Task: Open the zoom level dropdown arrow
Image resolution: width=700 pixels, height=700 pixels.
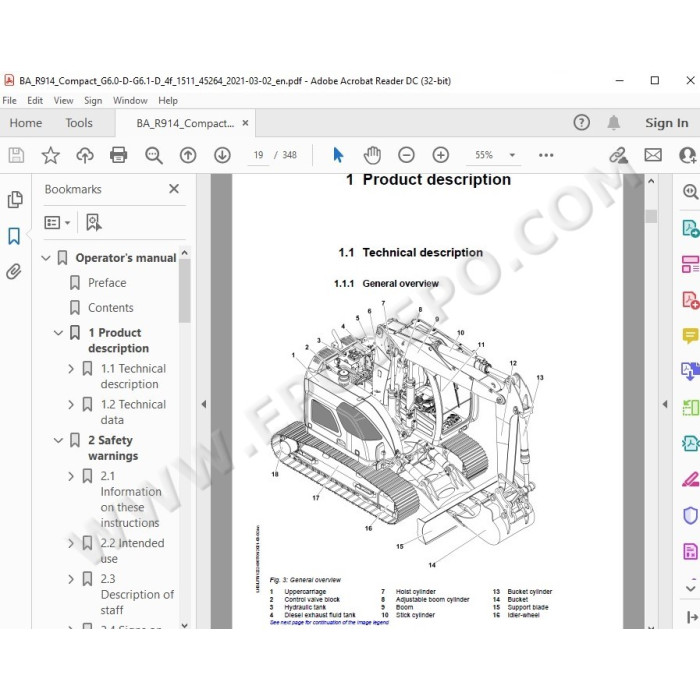Action: tap(512, 155)
